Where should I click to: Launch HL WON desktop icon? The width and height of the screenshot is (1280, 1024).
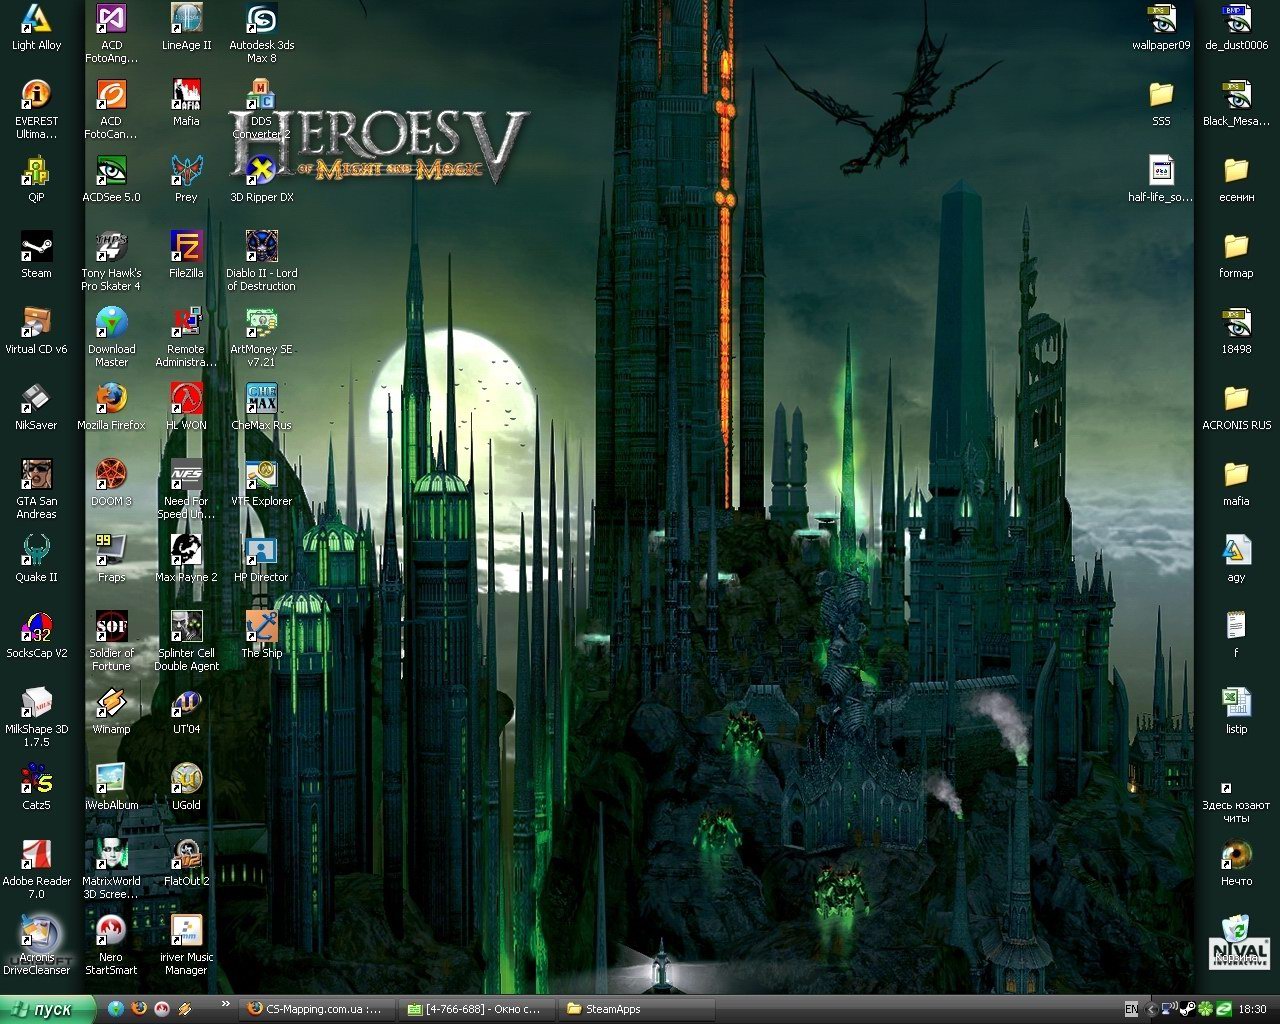point(186,400)
